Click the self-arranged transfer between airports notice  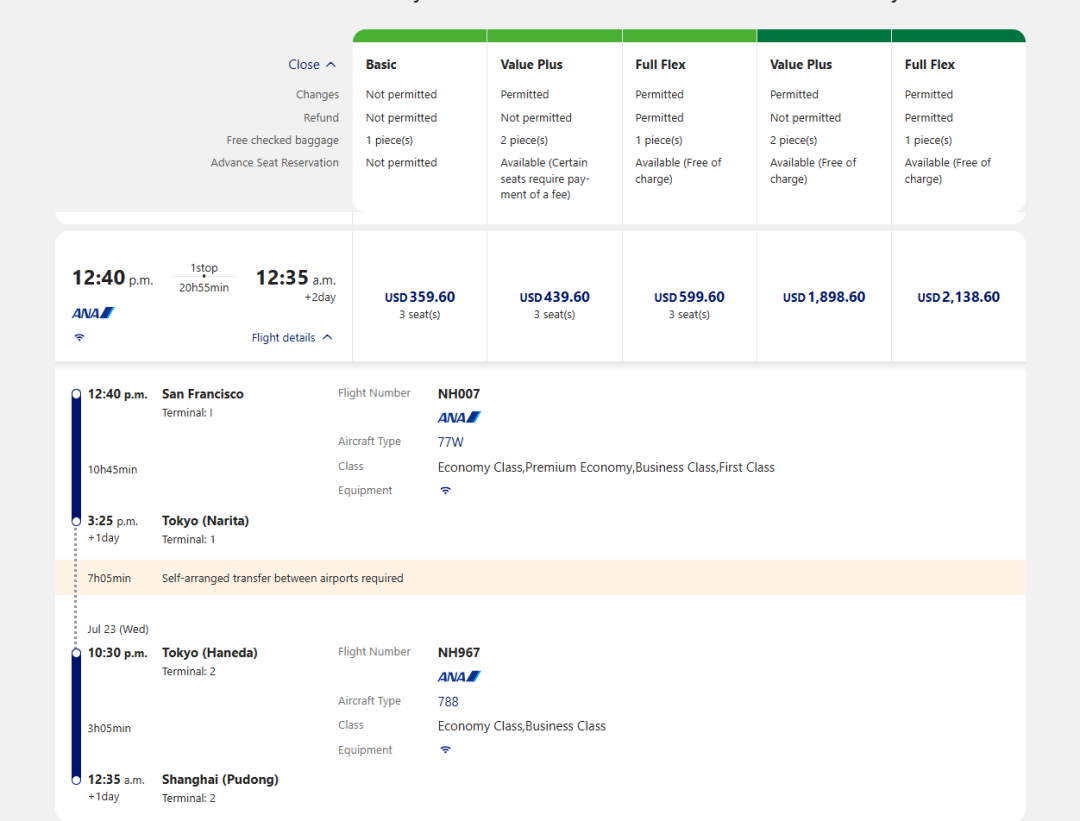(x=283, y=578)
